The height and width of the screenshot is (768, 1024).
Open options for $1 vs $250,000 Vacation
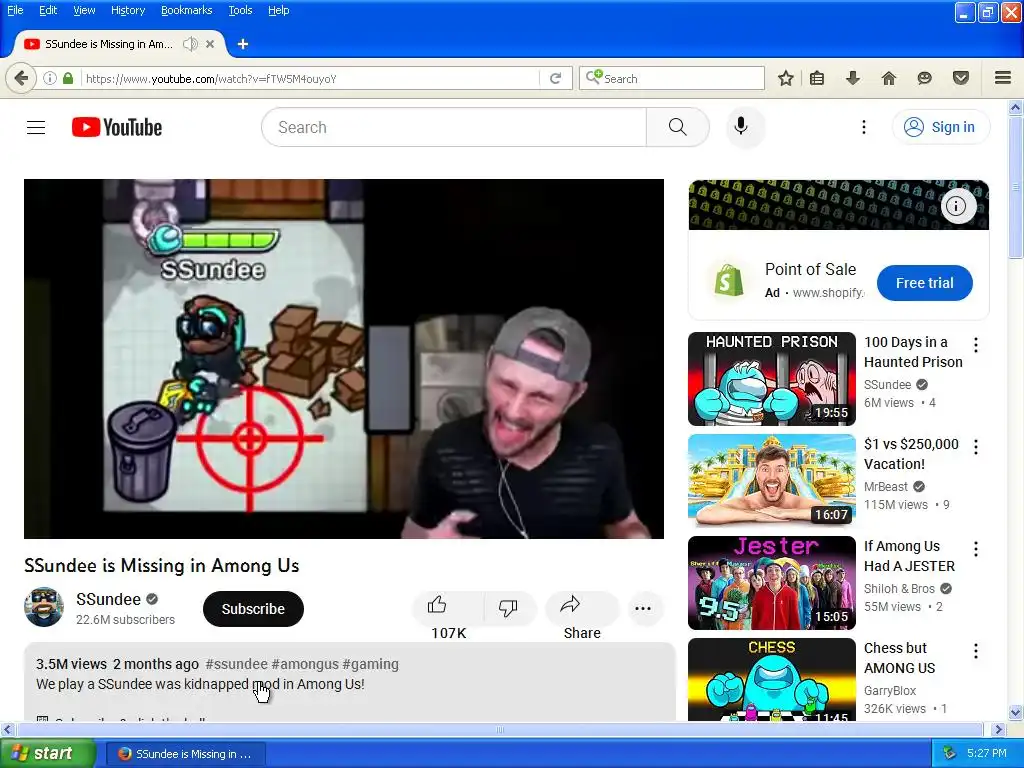(976, 447)
